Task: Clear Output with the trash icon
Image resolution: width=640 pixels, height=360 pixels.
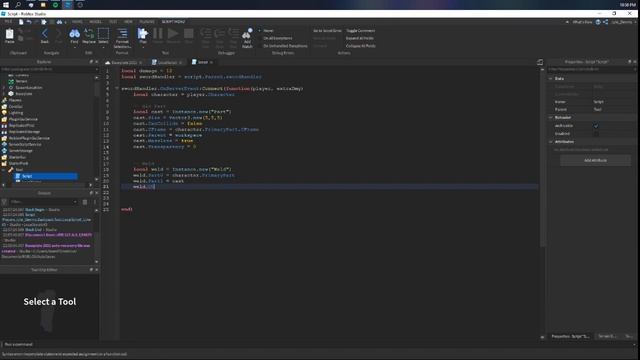Action: click(85, 202)
